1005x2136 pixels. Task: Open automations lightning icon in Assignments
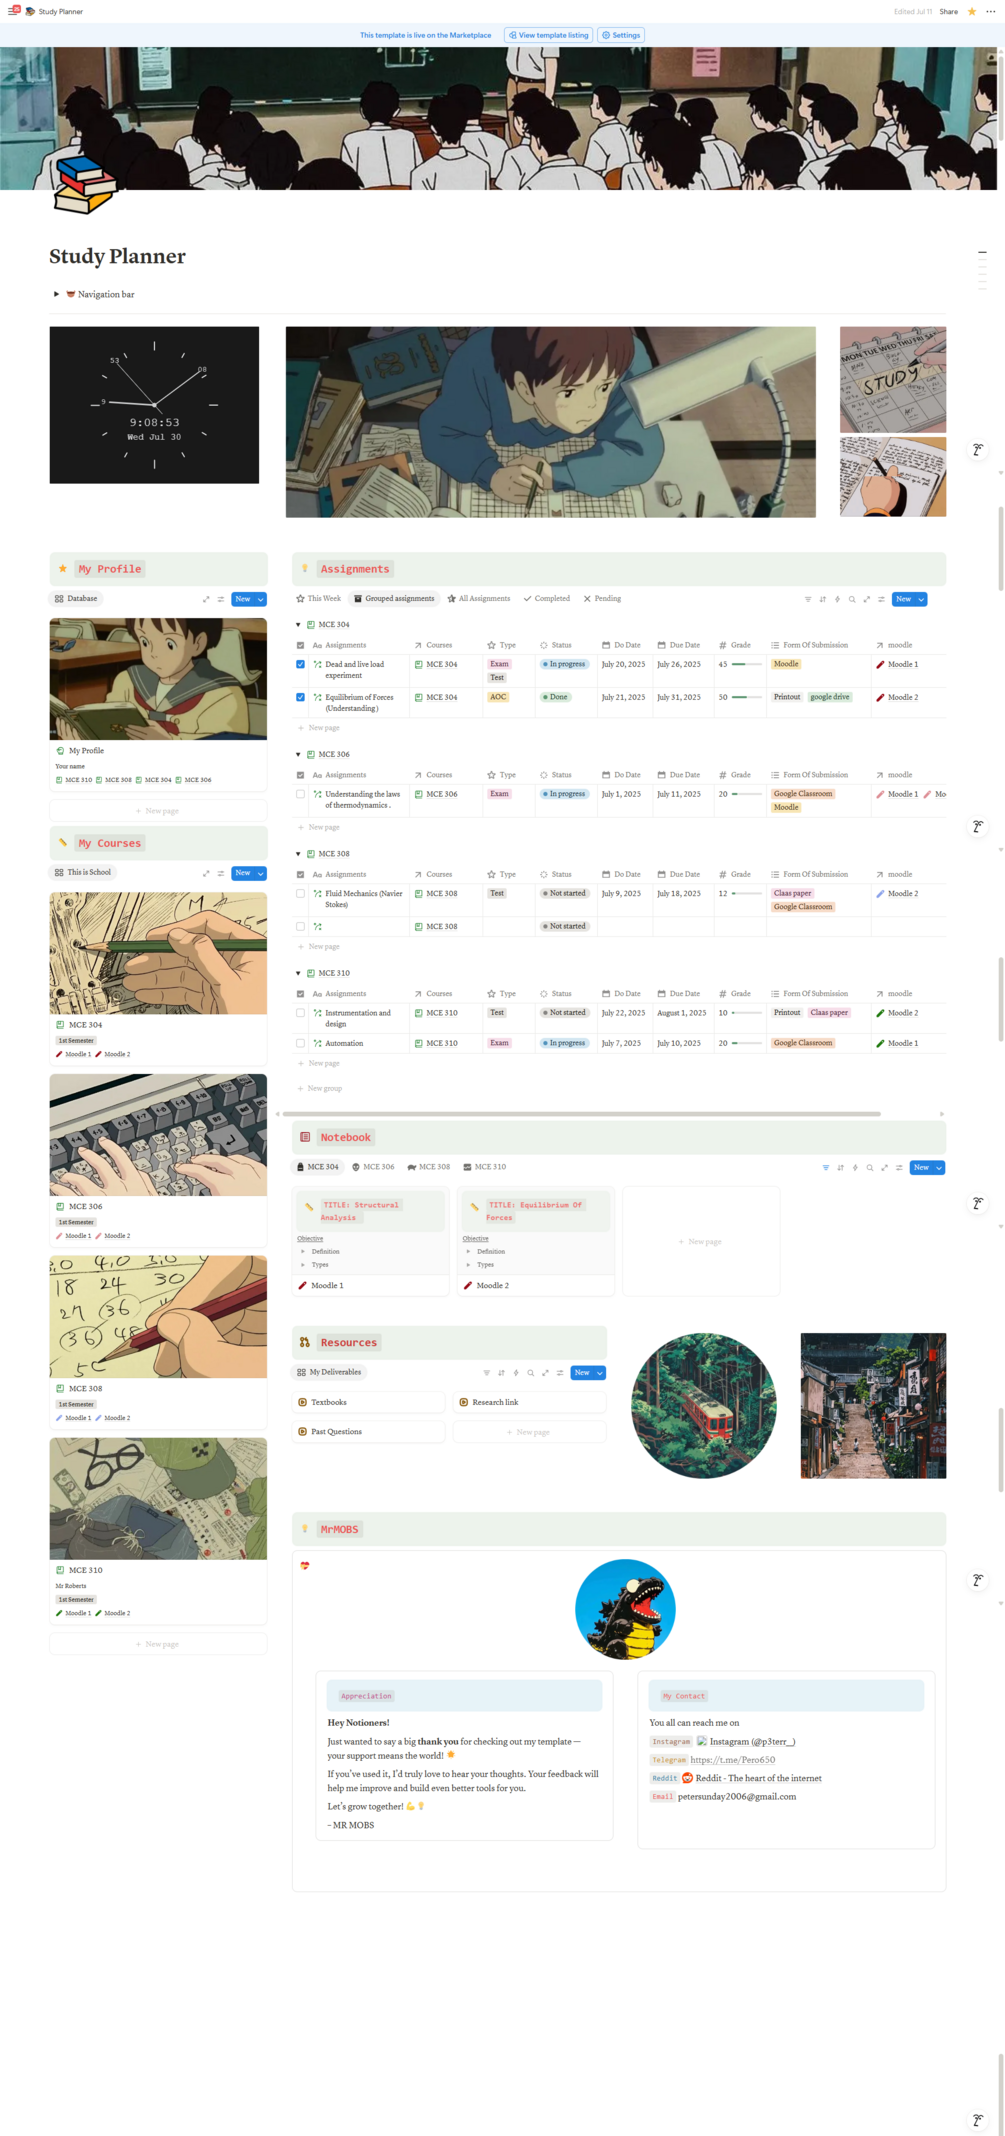(x=837, y=599)
